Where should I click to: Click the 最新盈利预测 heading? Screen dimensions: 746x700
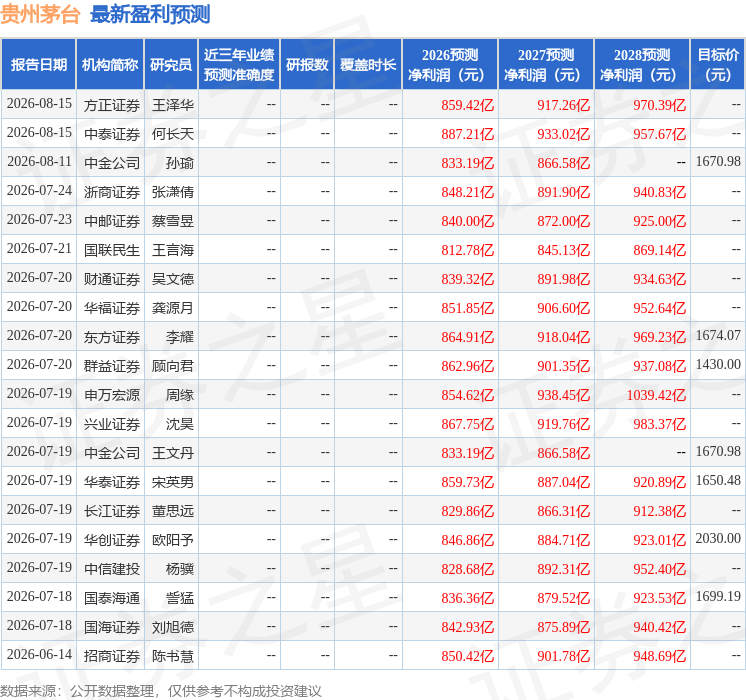click(150, 14)
